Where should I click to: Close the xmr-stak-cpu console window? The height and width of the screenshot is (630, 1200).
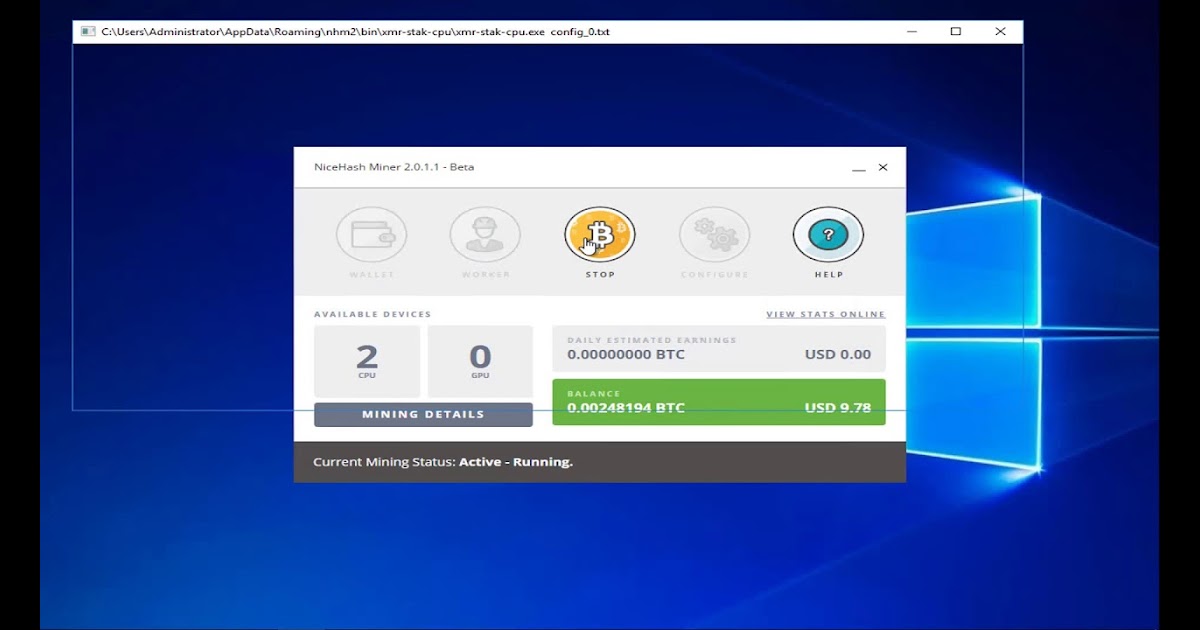point(1000,32)
